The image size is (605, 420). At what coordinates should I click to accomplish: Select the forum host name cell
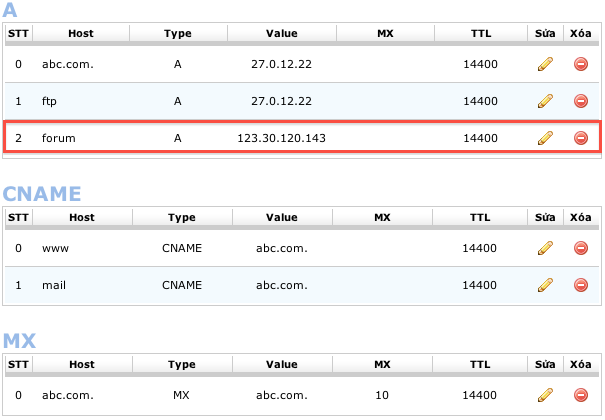(x=59, y=137)
